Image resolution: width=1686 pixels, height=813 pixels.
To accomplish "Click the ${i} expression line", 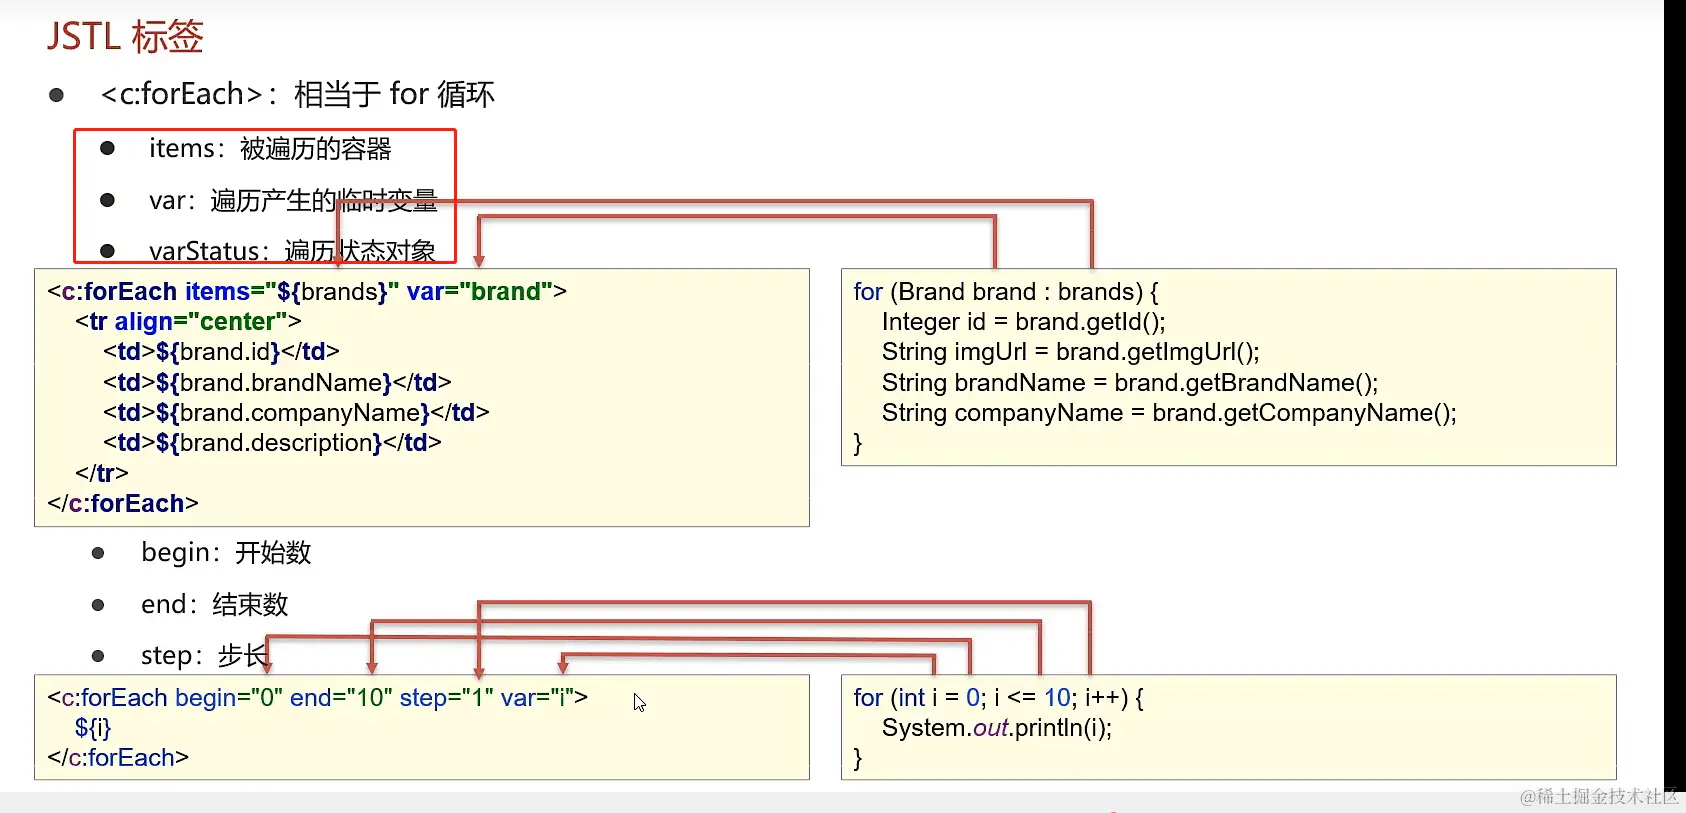I will (93, 727).
